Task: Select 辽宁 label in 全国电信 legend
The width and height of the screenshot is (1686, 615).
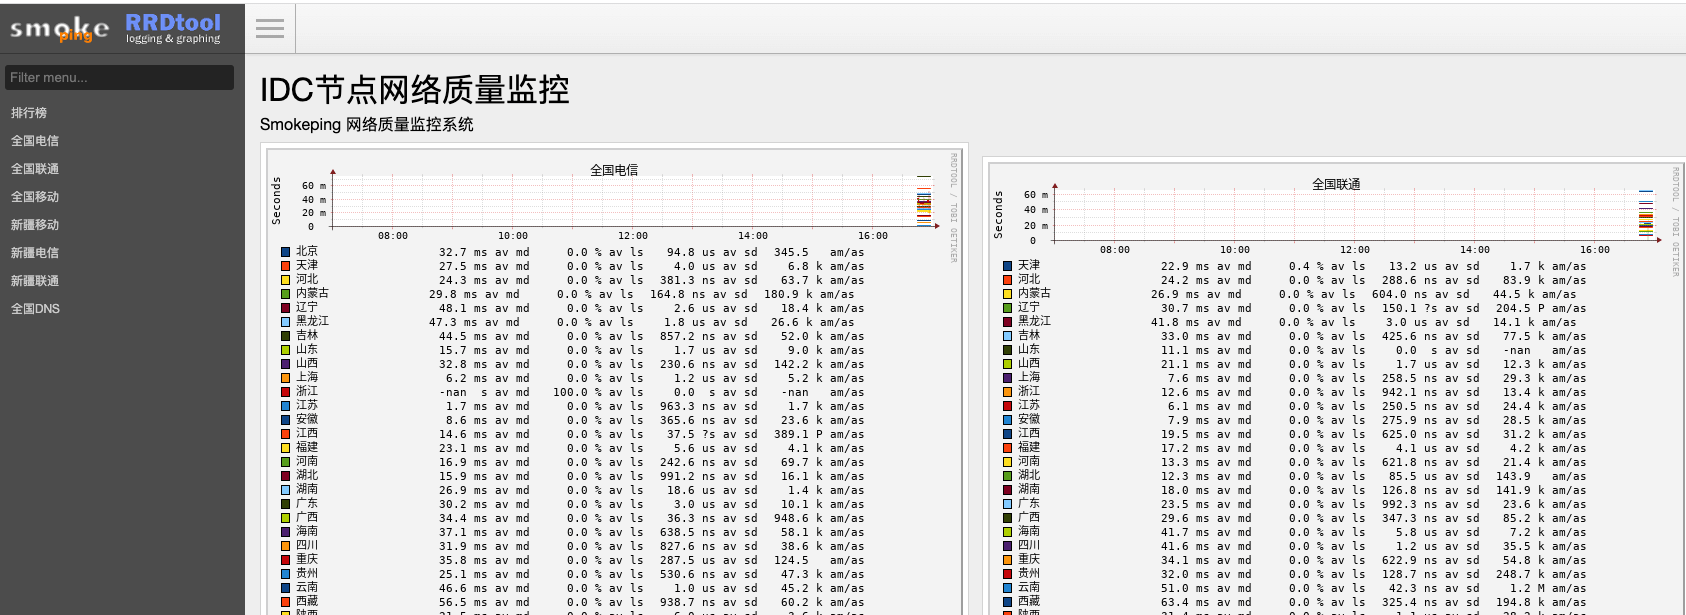Action: [307, 308]
